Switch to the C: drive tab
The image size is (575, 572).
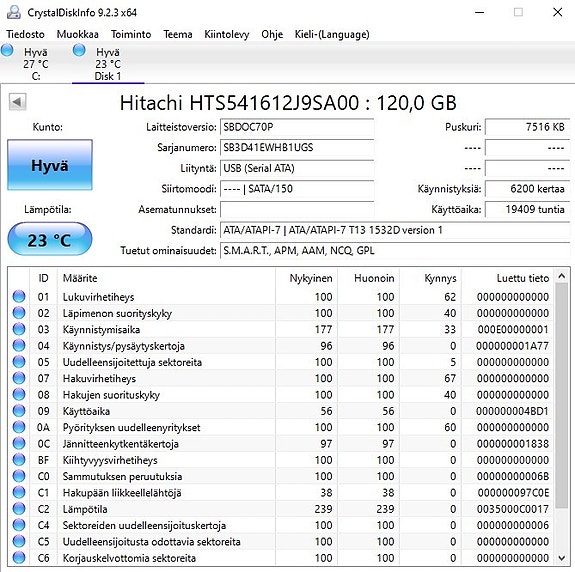click(36, 63)
